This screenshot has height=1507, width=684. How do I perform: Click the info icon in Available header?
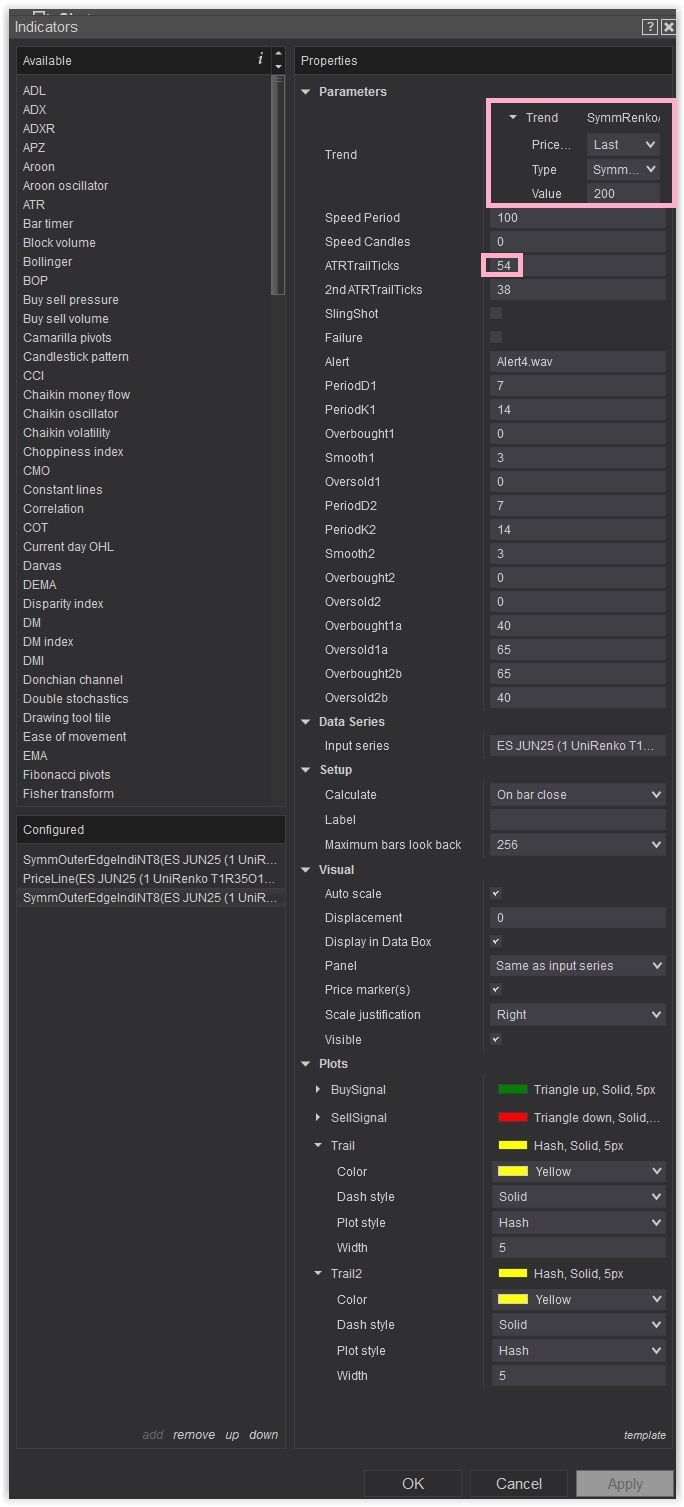pos(260,60)
